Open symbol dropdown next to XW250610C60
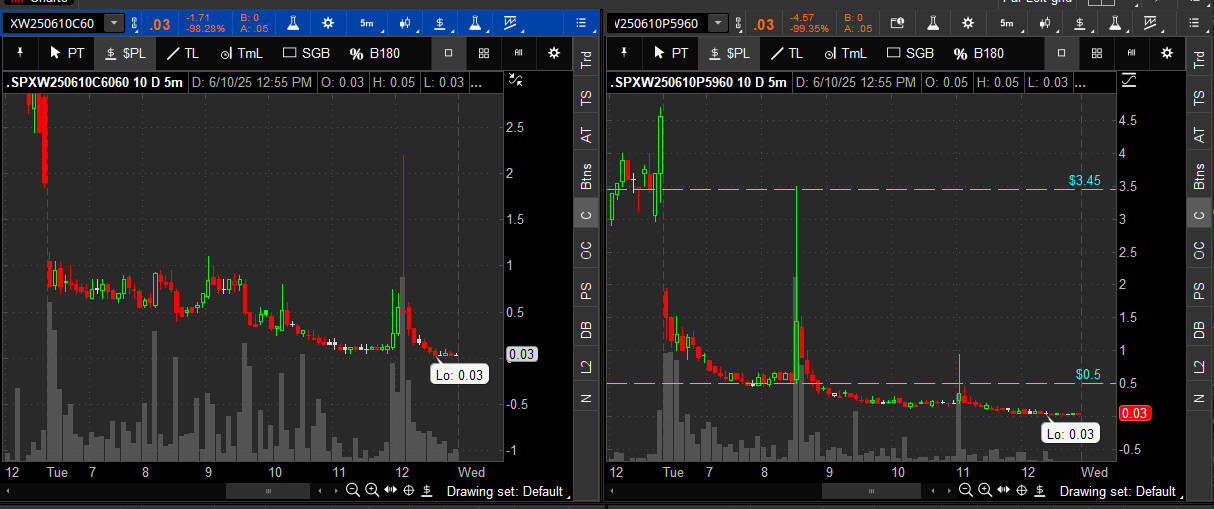 click(x=114, y=23)
